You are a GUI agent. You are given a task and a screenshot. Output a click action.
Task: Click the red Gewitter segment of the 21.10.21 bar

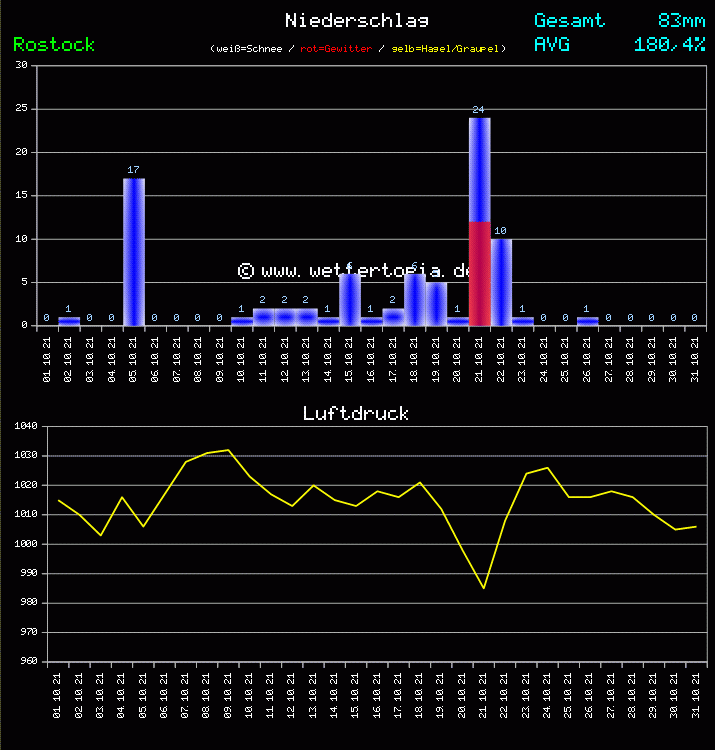click(x=480, y=273)
